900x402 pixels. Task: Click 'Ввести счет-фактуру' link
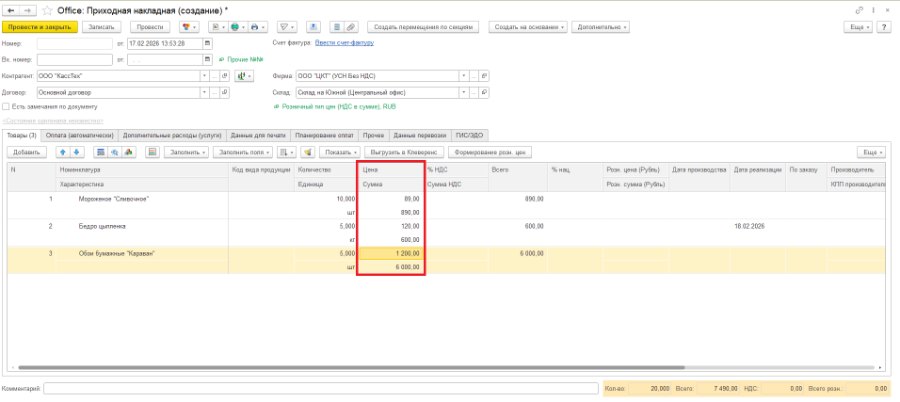tap(344, 43)
